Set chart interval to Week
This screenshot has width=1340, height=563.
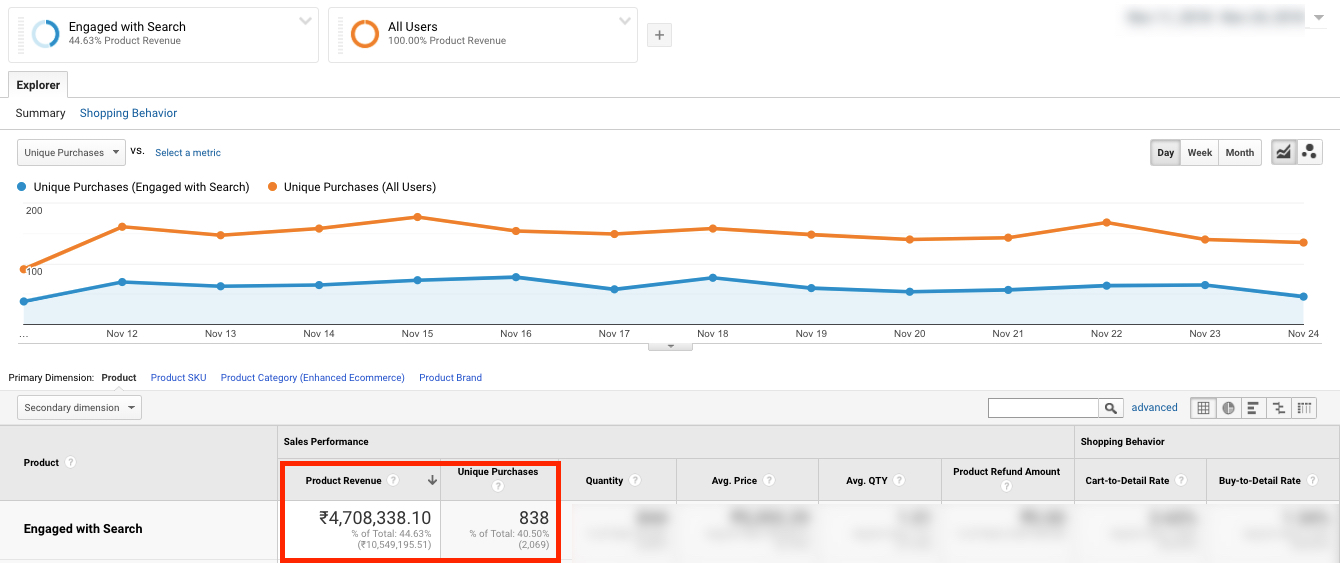(x=1200, y=153)
